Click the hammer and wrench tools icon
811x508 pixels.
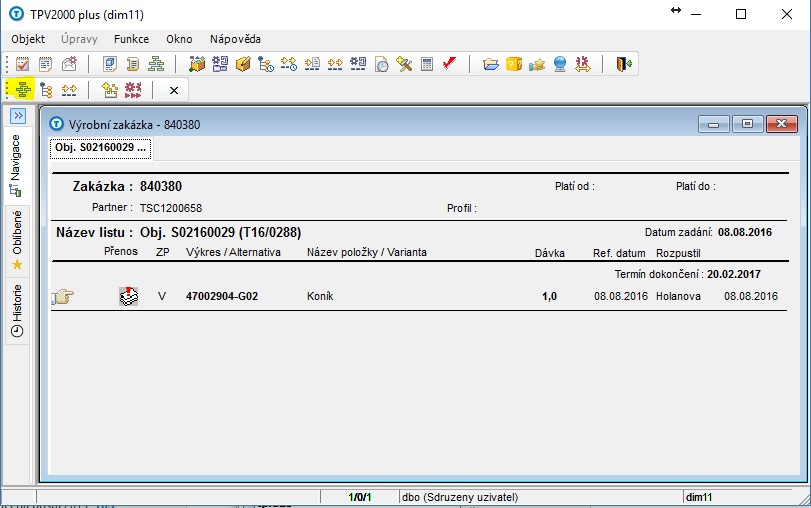[404, 64]
